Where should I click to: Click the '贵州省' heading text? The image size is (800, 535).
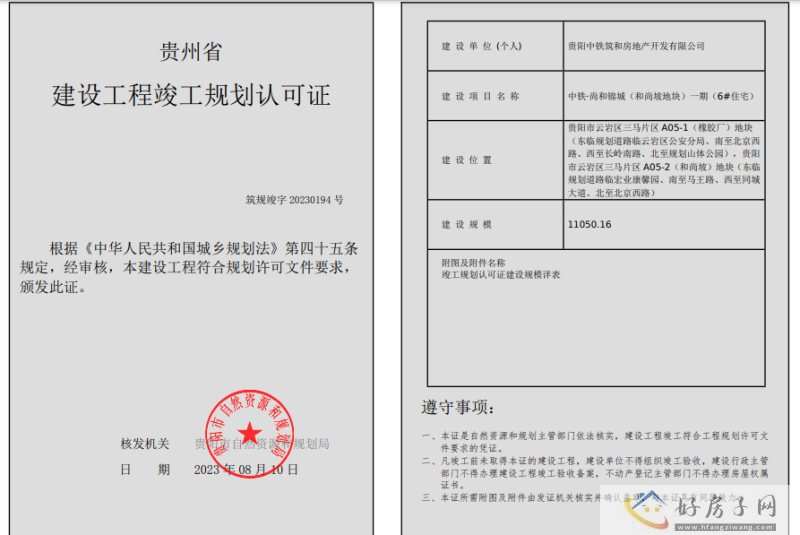(x=191, y=52)
